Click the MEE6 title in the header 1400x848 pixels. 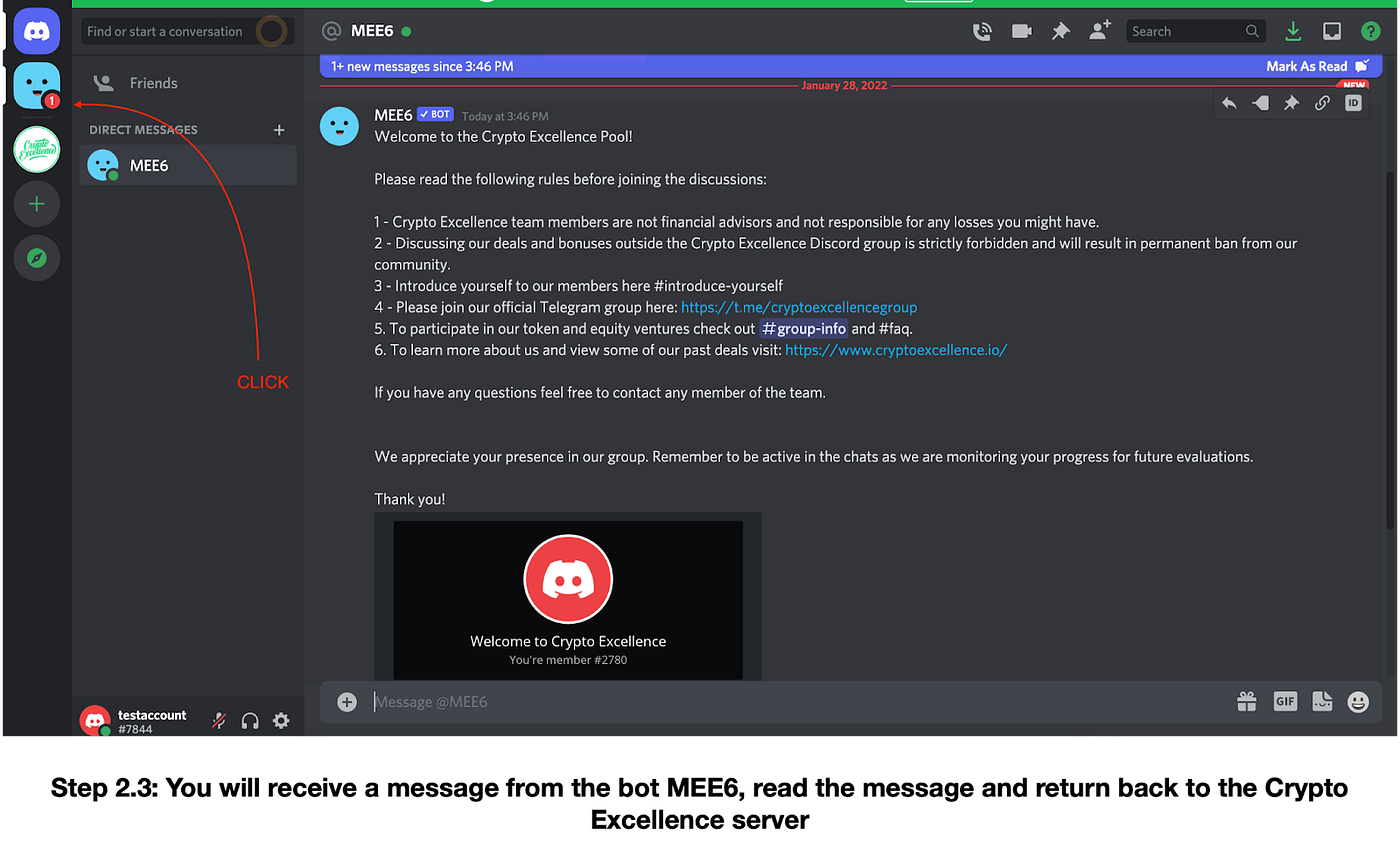tap(371, 31)
